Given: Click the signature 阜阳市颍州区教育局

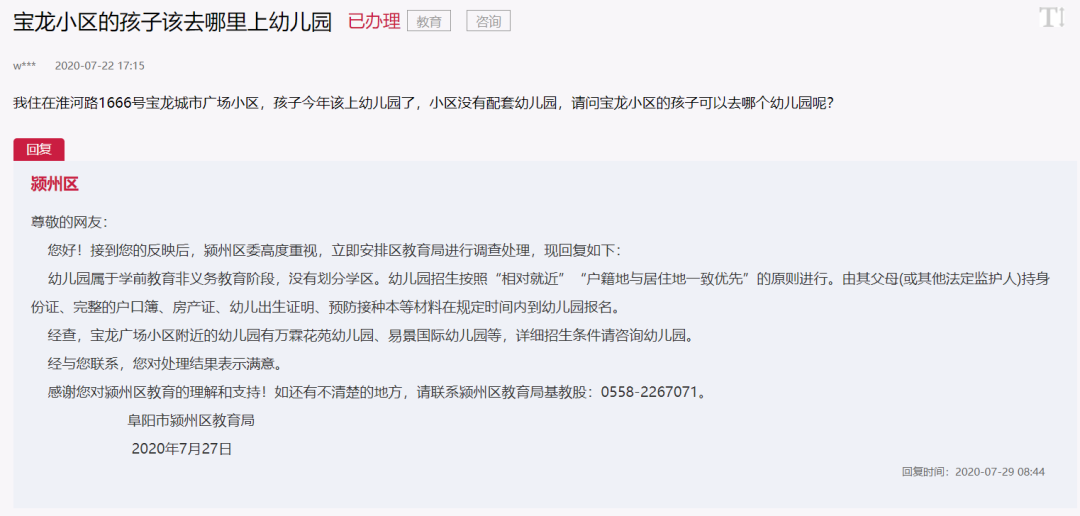Looking at the screenshot, I should coord(191,421).
